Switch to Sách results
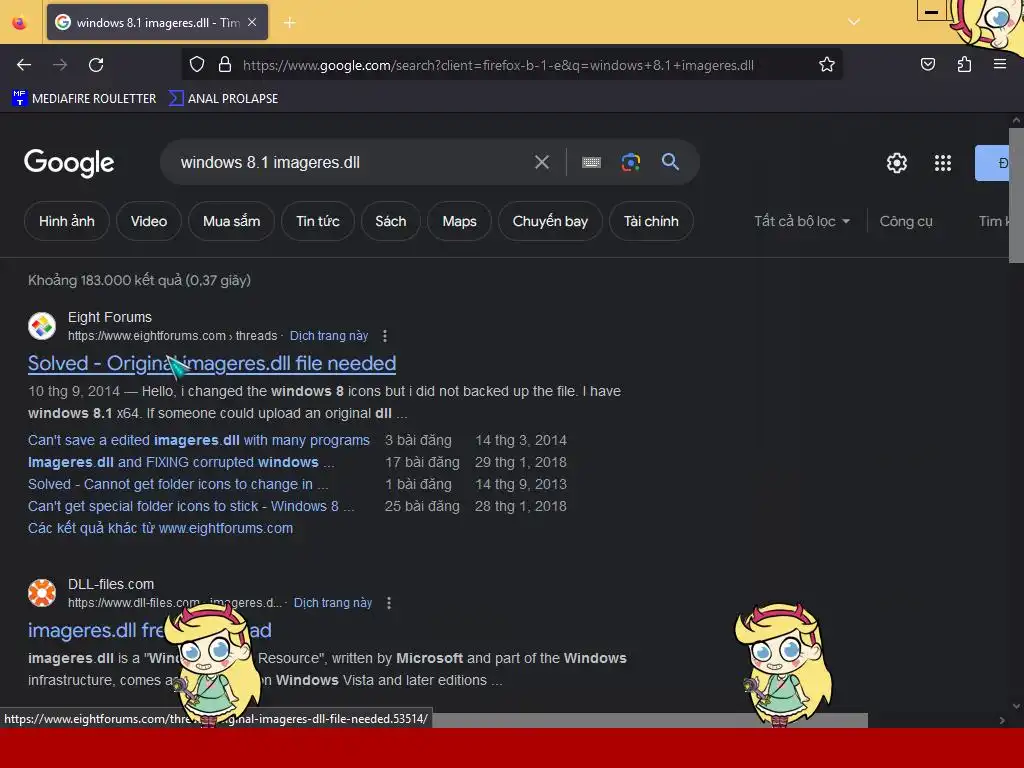The image size is (1024, 768). 391,221
